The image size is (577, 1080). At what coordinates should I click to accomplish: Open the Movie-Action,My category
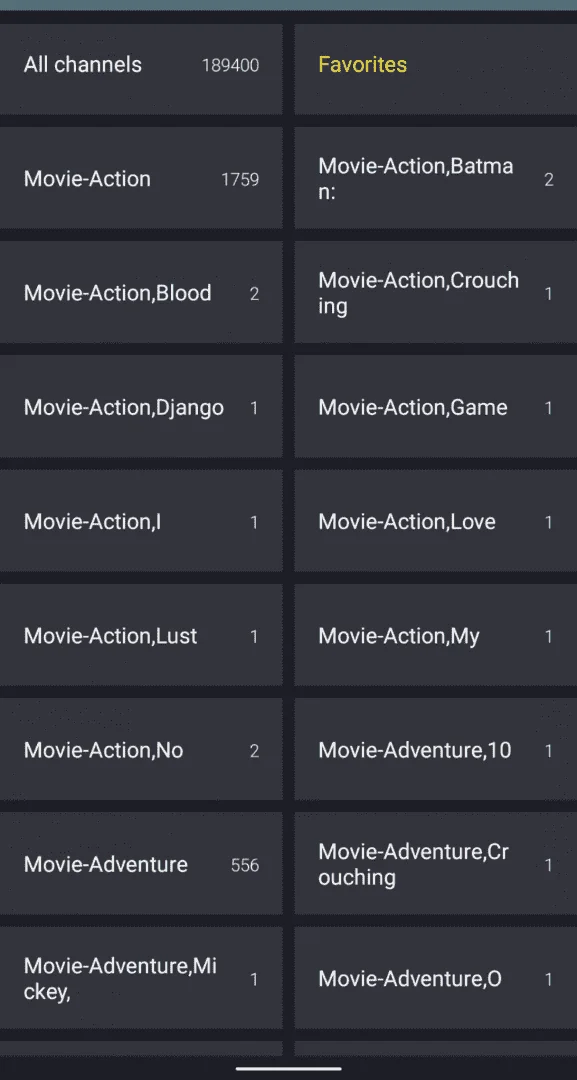tap(436, 636)
